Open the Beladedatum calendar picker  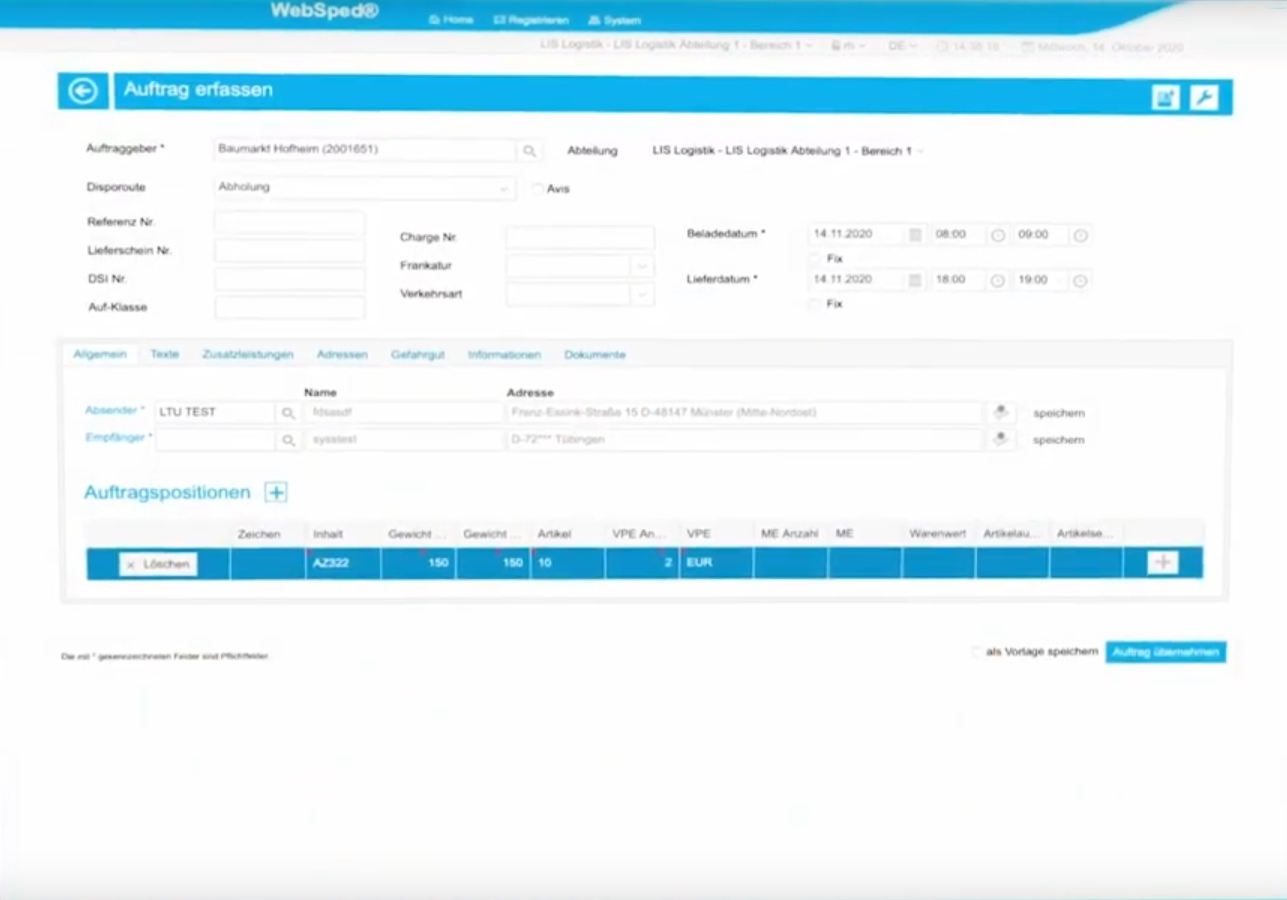915,234
